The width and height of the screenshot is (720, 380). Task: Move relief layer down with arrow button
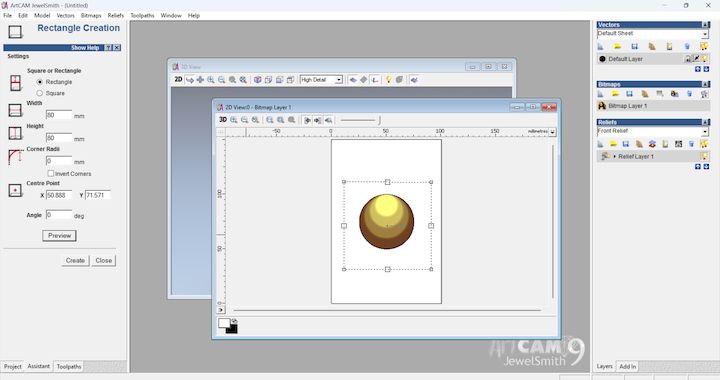point(706,167)
